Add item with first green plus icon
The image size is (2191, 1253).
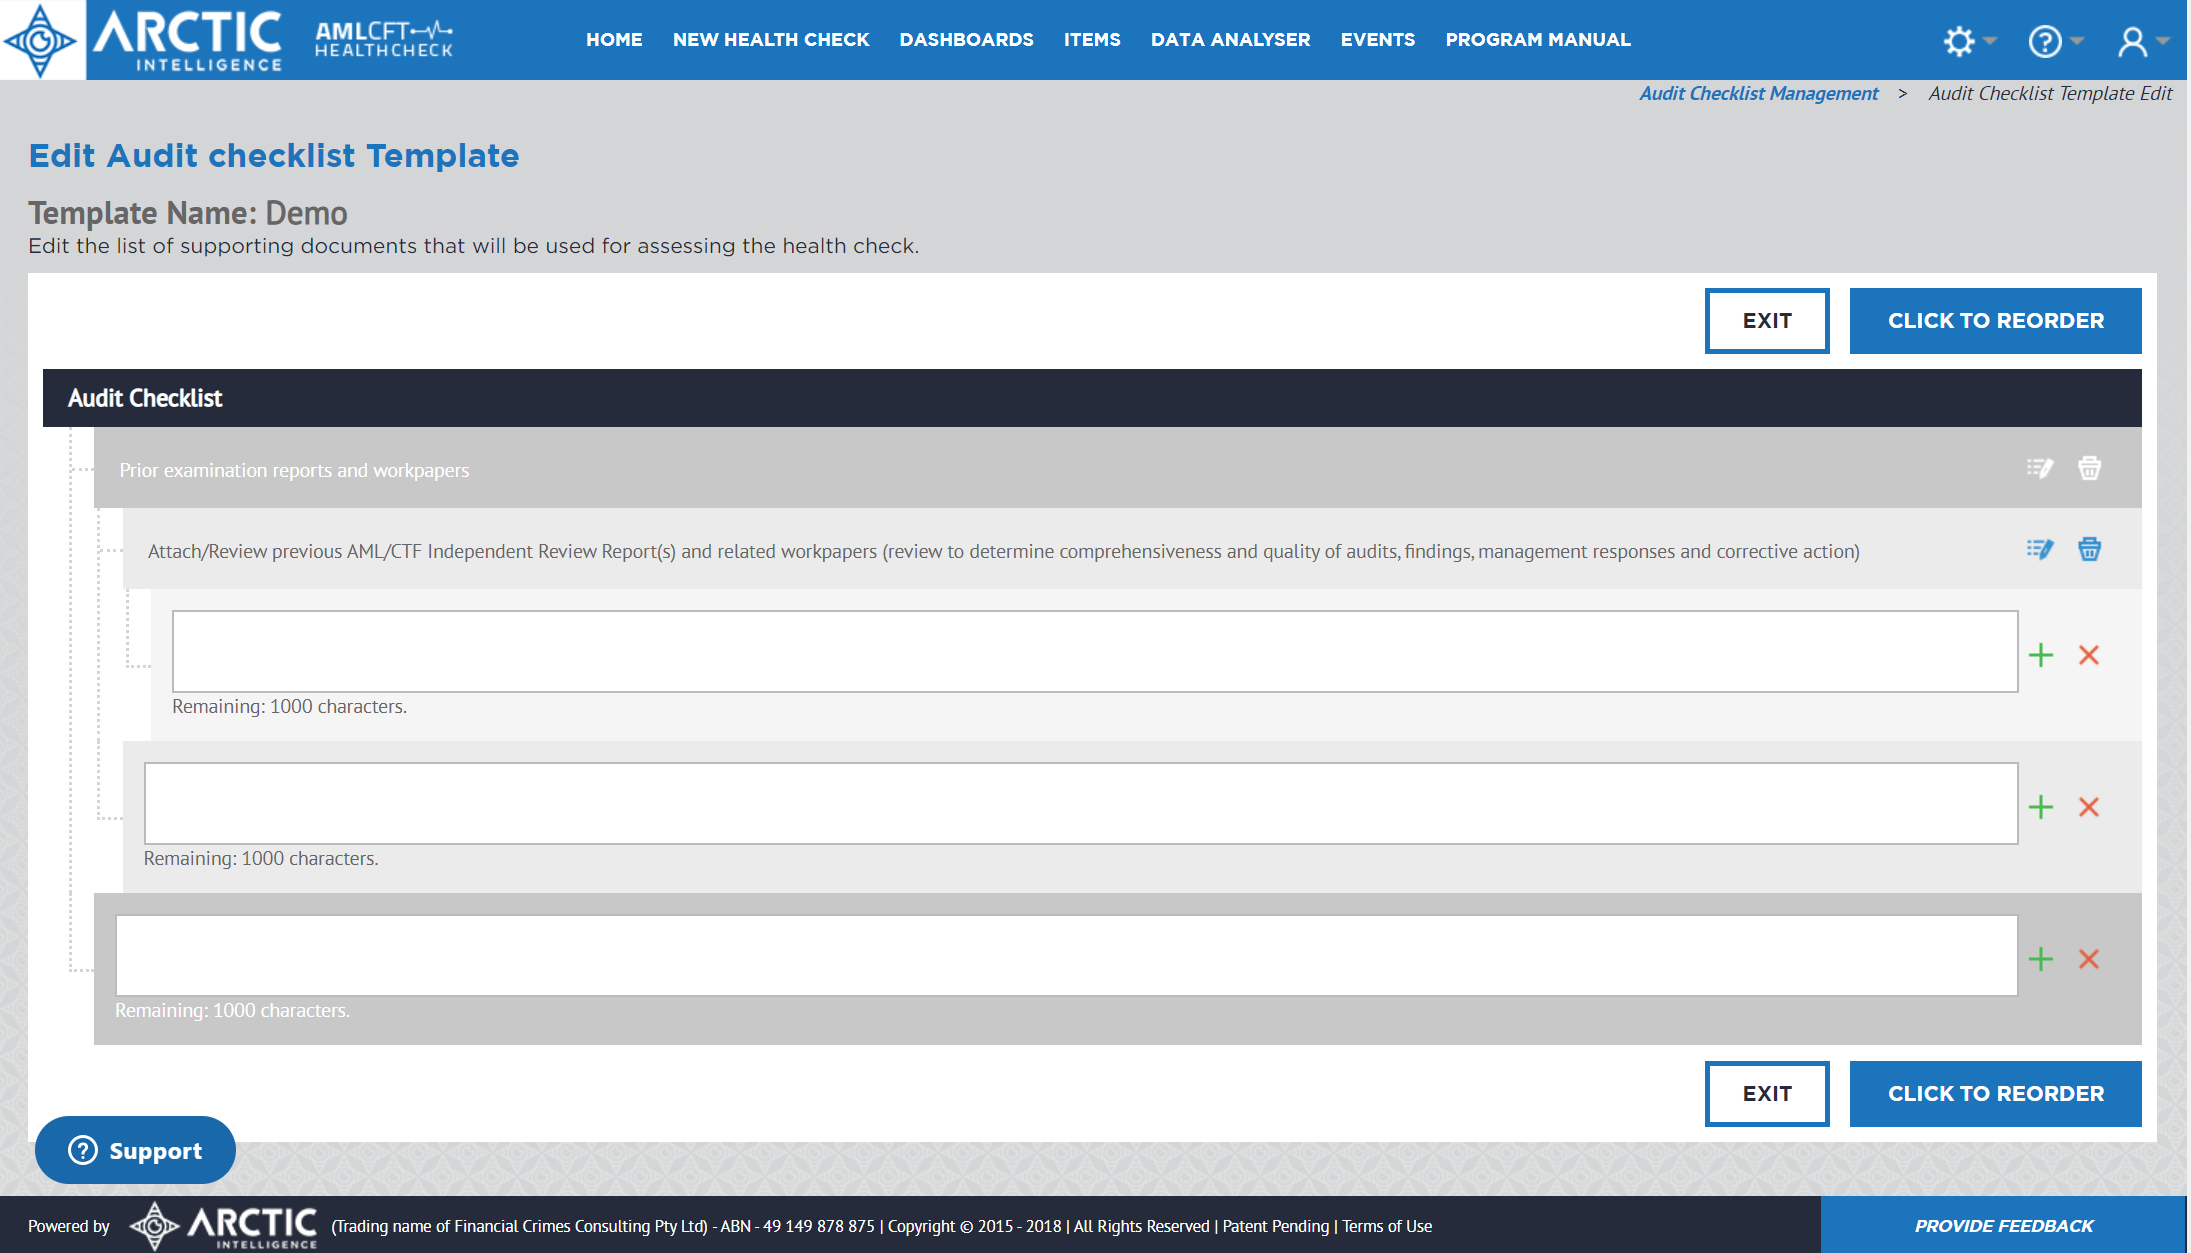point(2040,655)
